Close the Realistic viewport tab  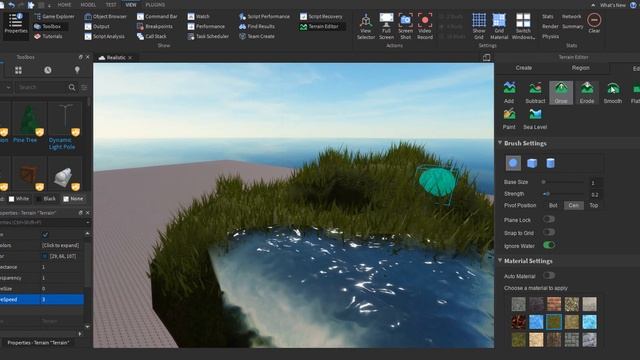pos(130,58)
